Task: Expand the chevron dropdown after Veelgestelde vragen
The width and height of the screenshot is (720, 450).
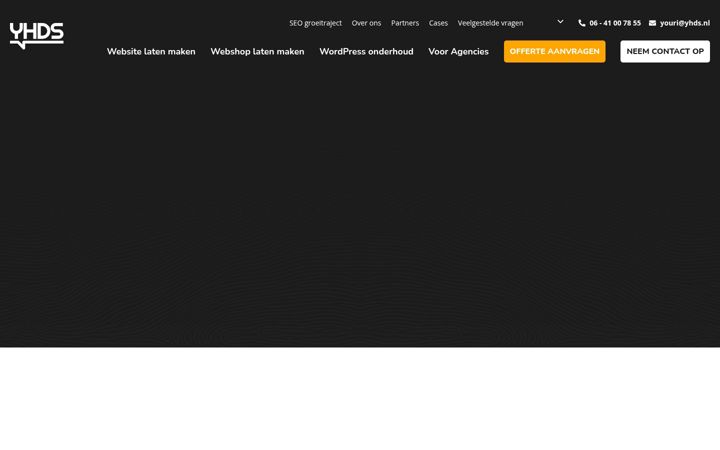Action: tap(560, 22)
